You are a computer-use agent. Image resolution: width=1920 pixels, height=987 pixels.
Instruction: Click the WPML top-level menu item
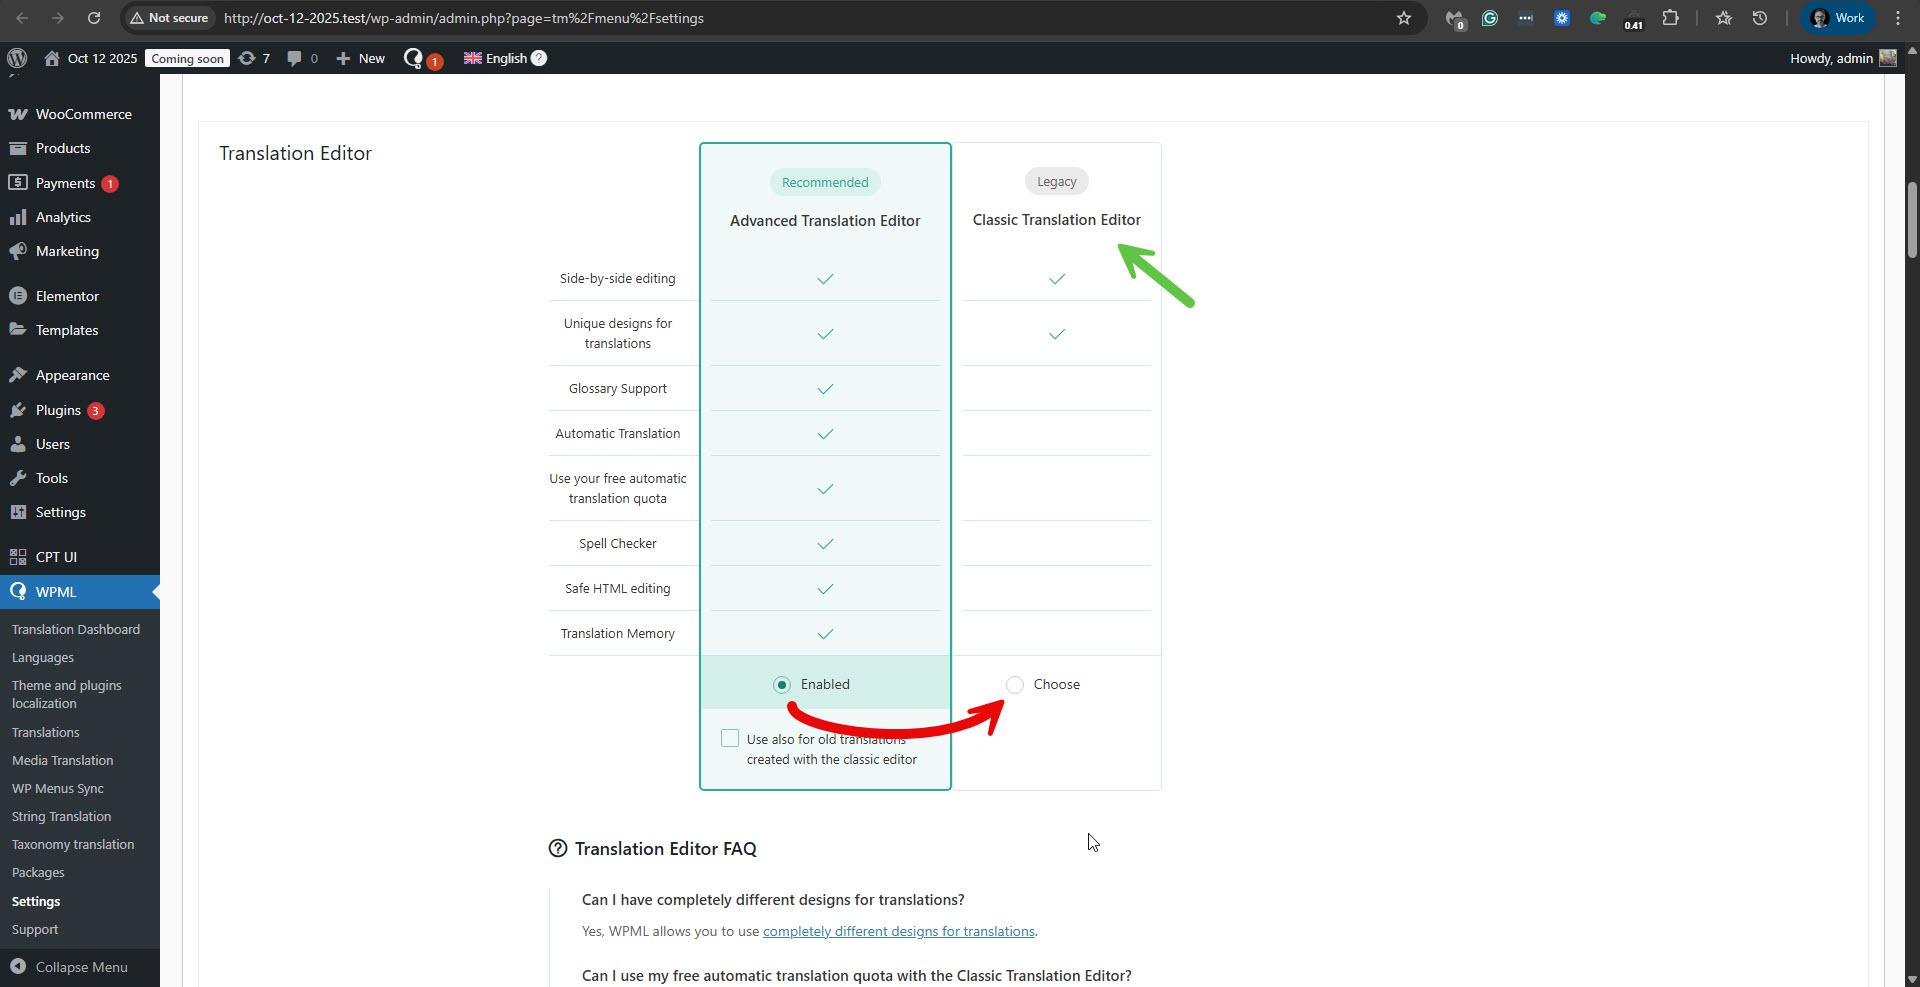coord(80,592)
